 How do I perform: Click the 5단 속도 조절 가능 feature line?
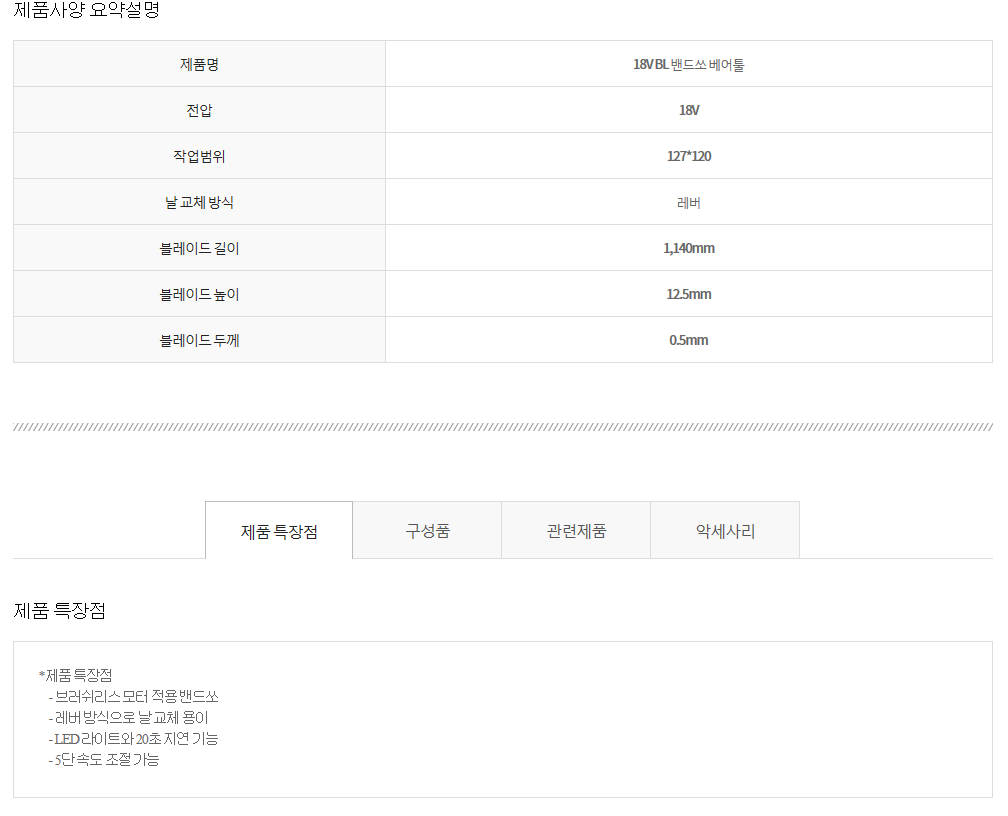(x=106, y=760)
